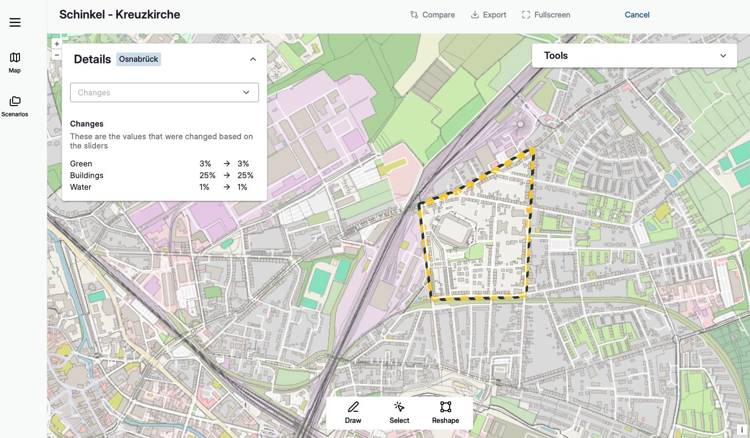The height and width of the screenshot is (438, 750).
Task: Zoom out the map with minus button
Action: [x=56, y=56]
